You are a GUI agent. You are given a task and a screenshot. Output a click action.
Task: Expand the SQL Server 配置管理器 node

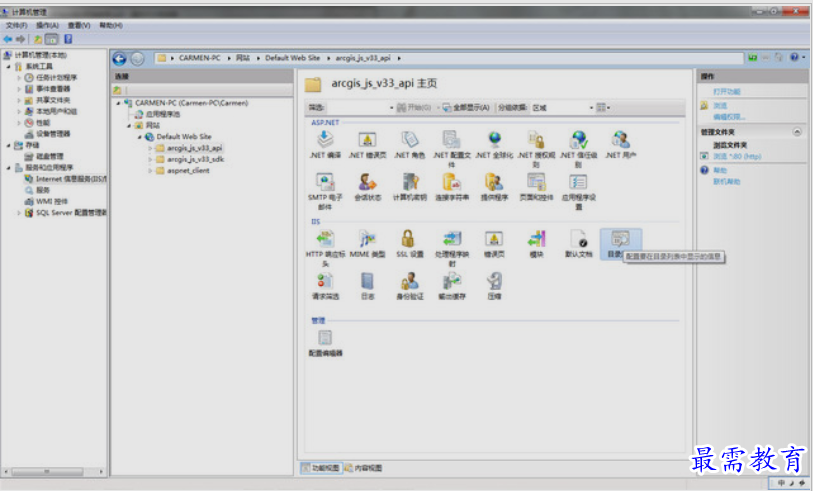point(19,213)
